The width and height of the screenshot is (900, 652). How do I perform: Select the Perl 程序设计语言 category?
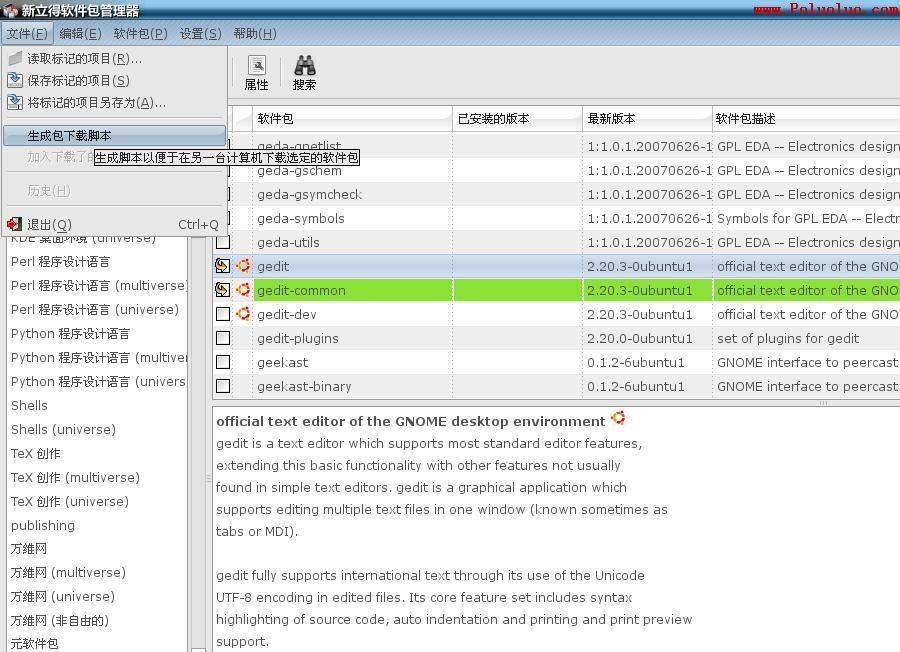point(60,262)
